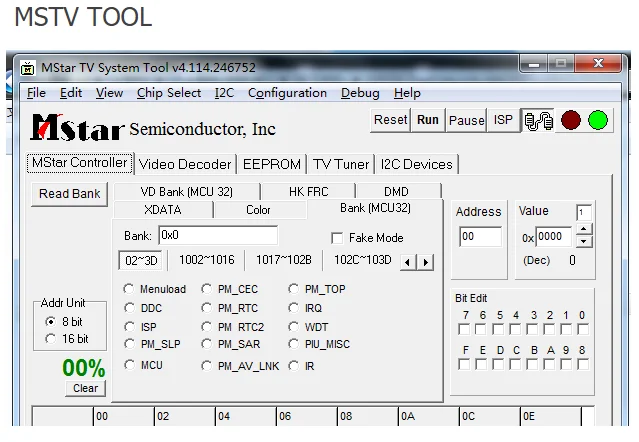639x442 pixels.
Task: Toggle Bit Edit checkbox for bit F
Action: [464, 364]
